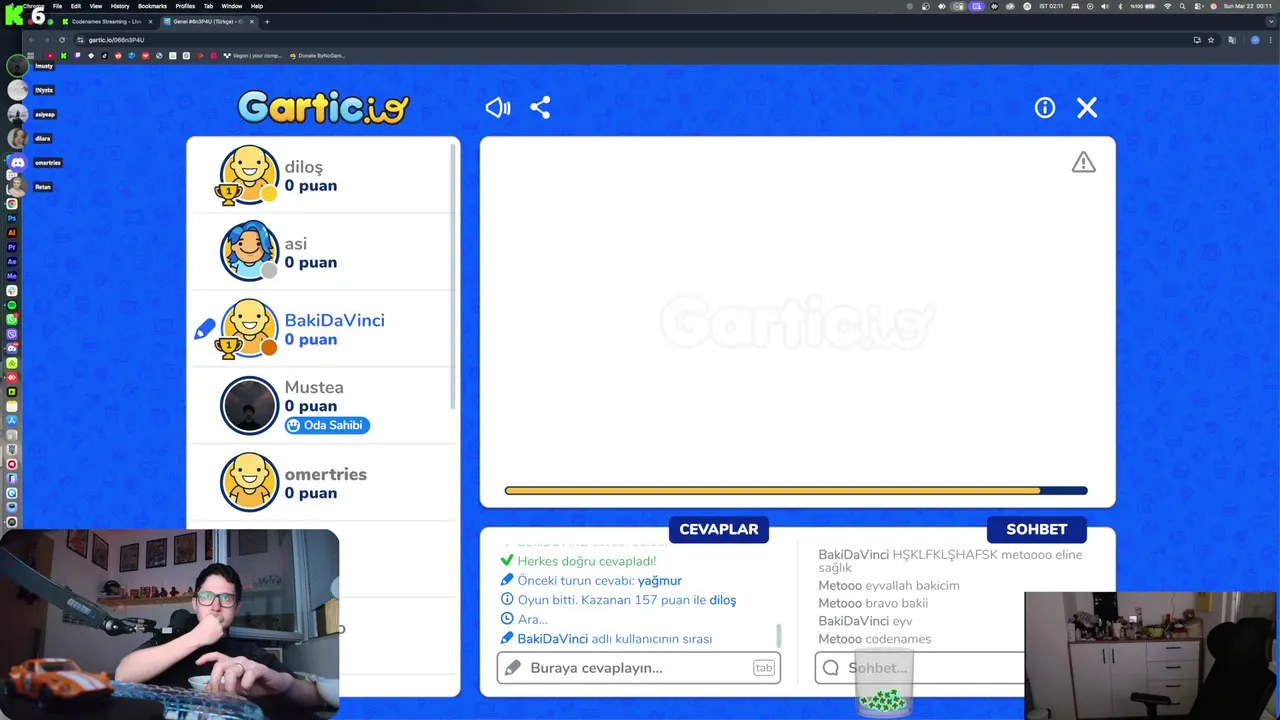Click the pencil icon beside BakiDaVinci

click(204, 328)
